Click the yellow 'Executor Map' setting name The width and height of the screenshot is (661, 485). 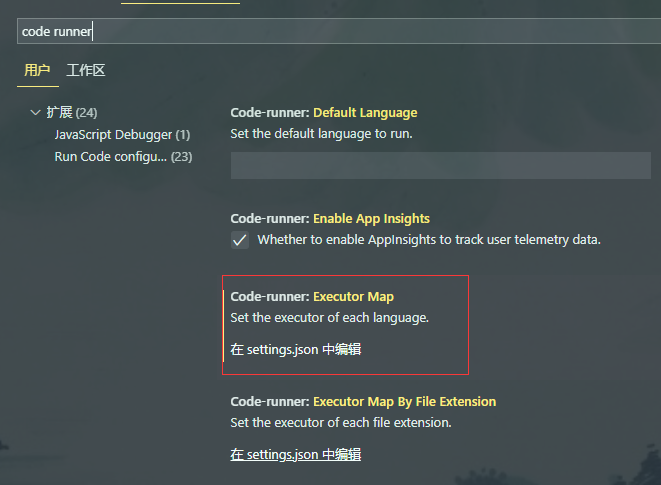pyautogui.click(x=353, y=296)
